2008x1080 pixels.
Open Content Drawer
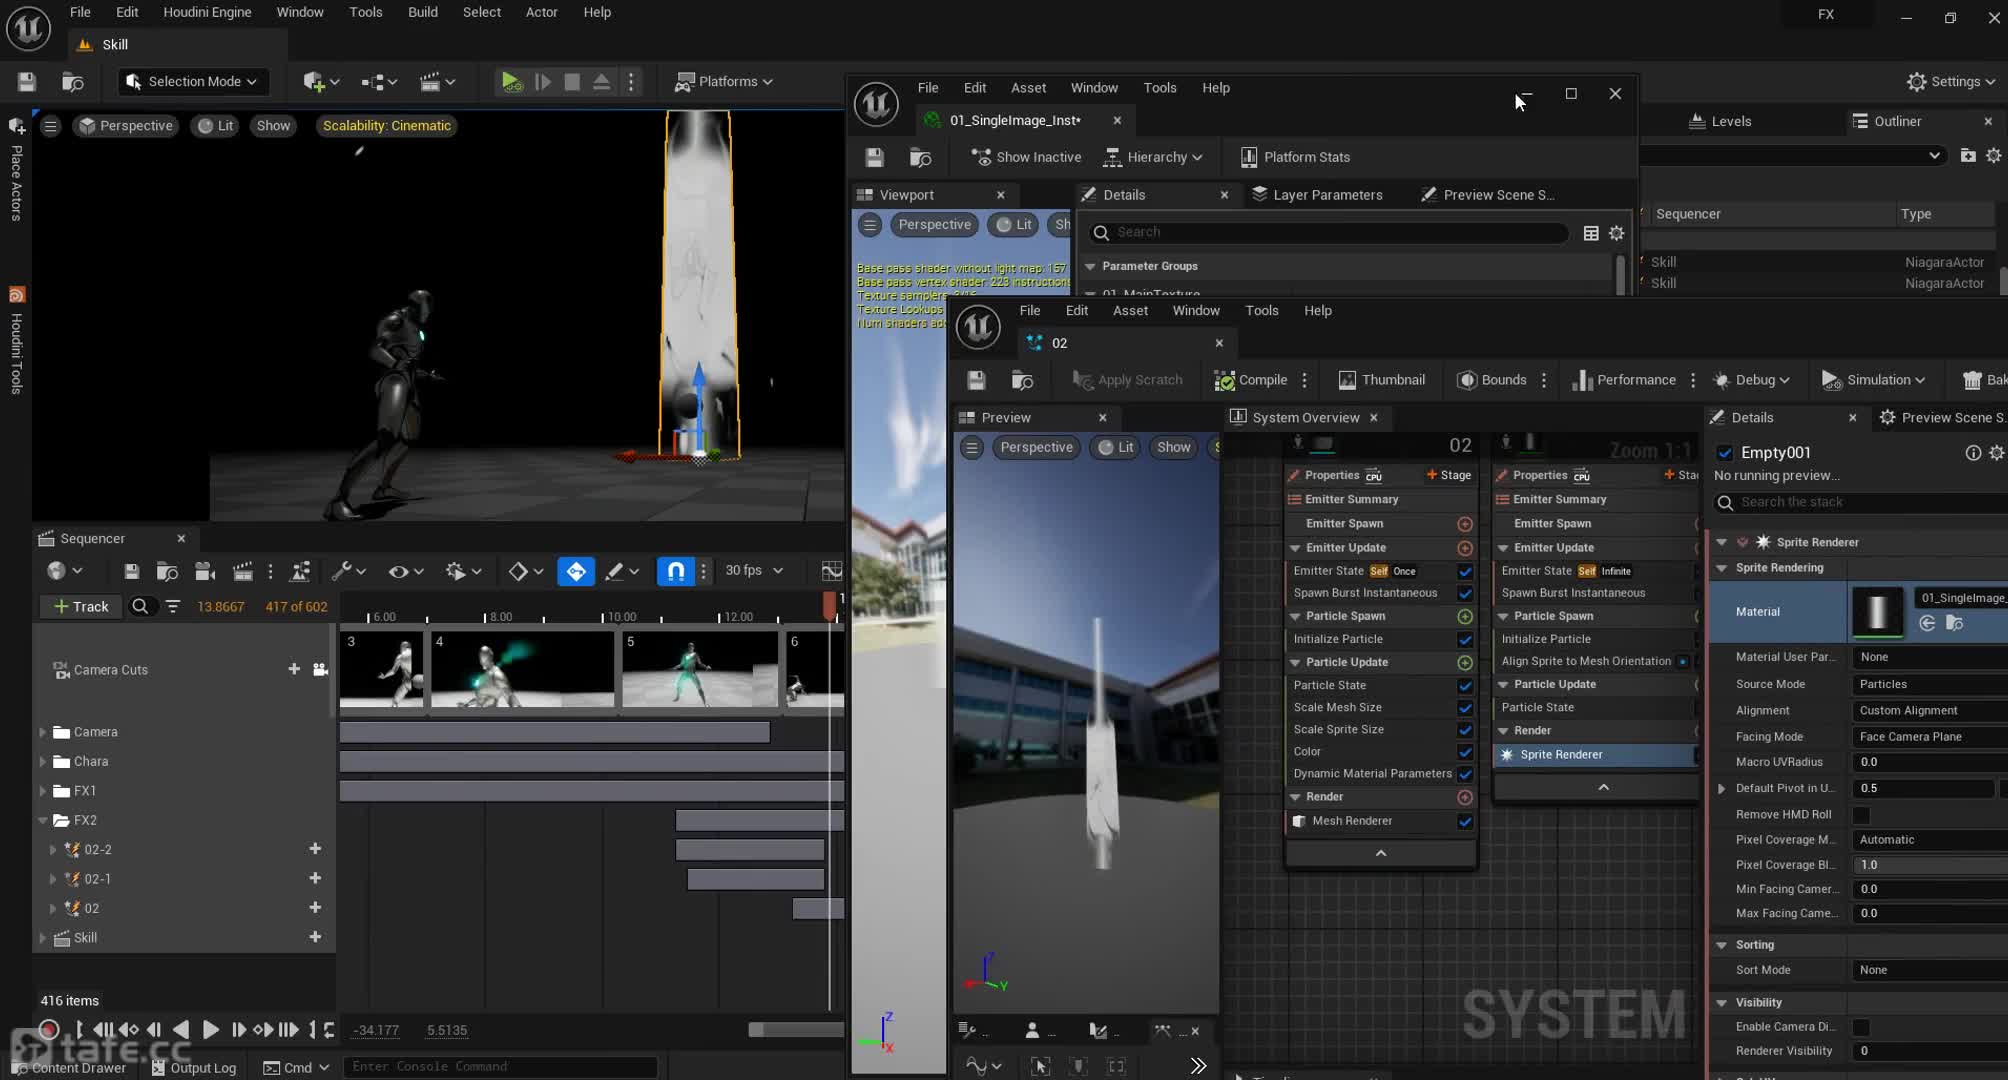[70, 1068]
